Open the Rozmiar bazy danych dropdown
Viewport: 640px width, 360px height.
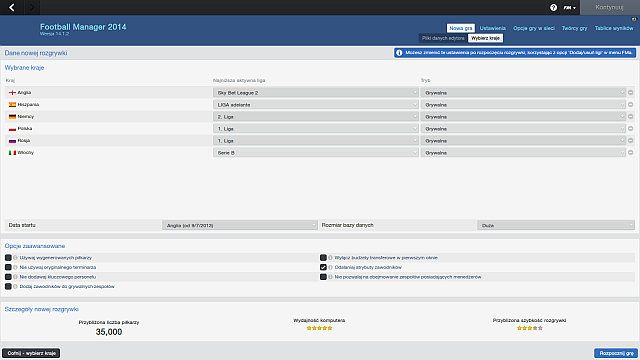(x=556, y=225)
